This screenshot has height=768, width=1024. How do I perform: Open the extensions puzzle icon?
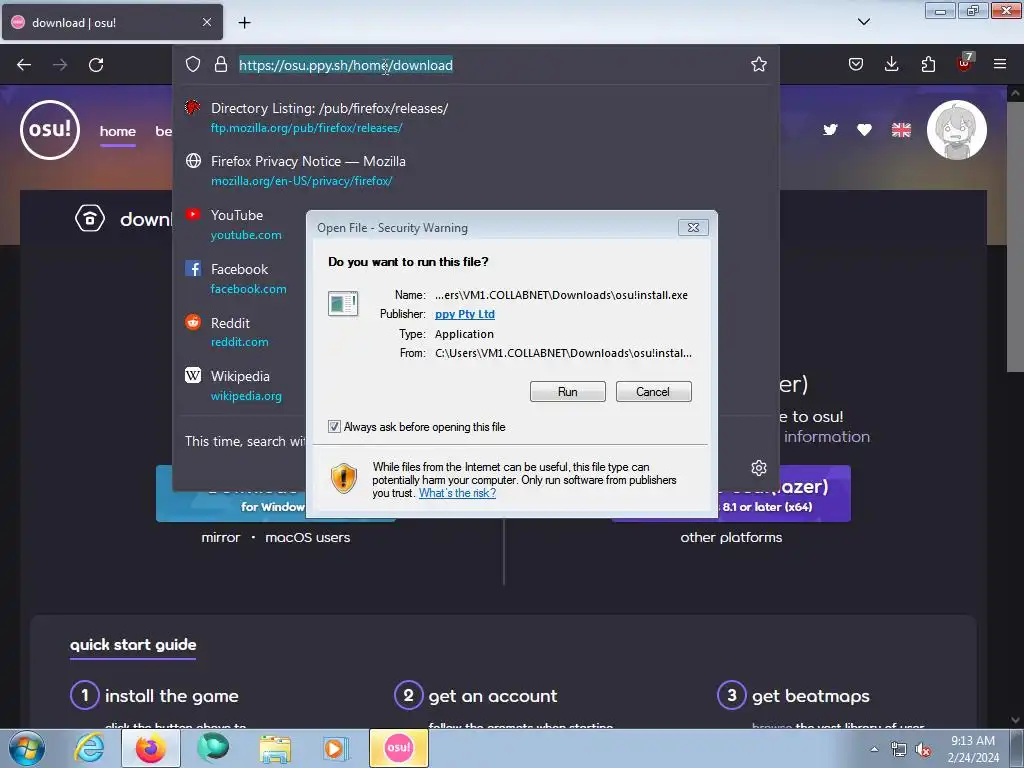pyautogui.click(x=928, y=64)
